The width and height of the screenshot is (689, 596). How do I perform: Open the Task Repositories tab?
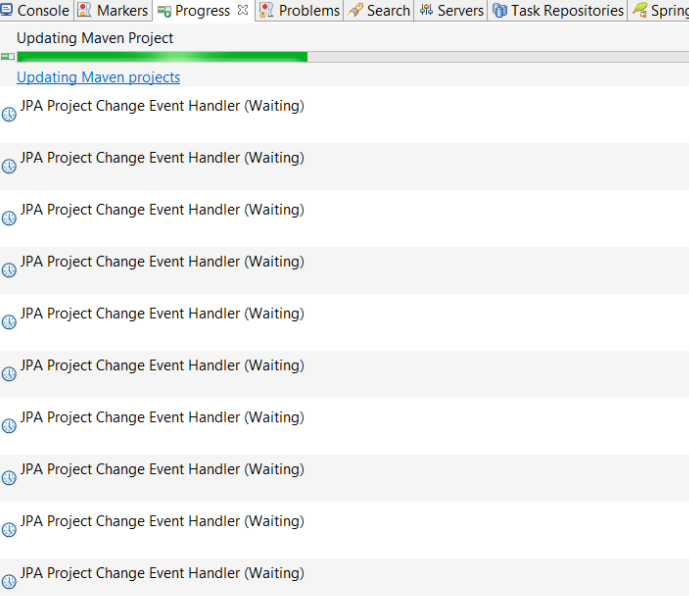click(558, 10)
